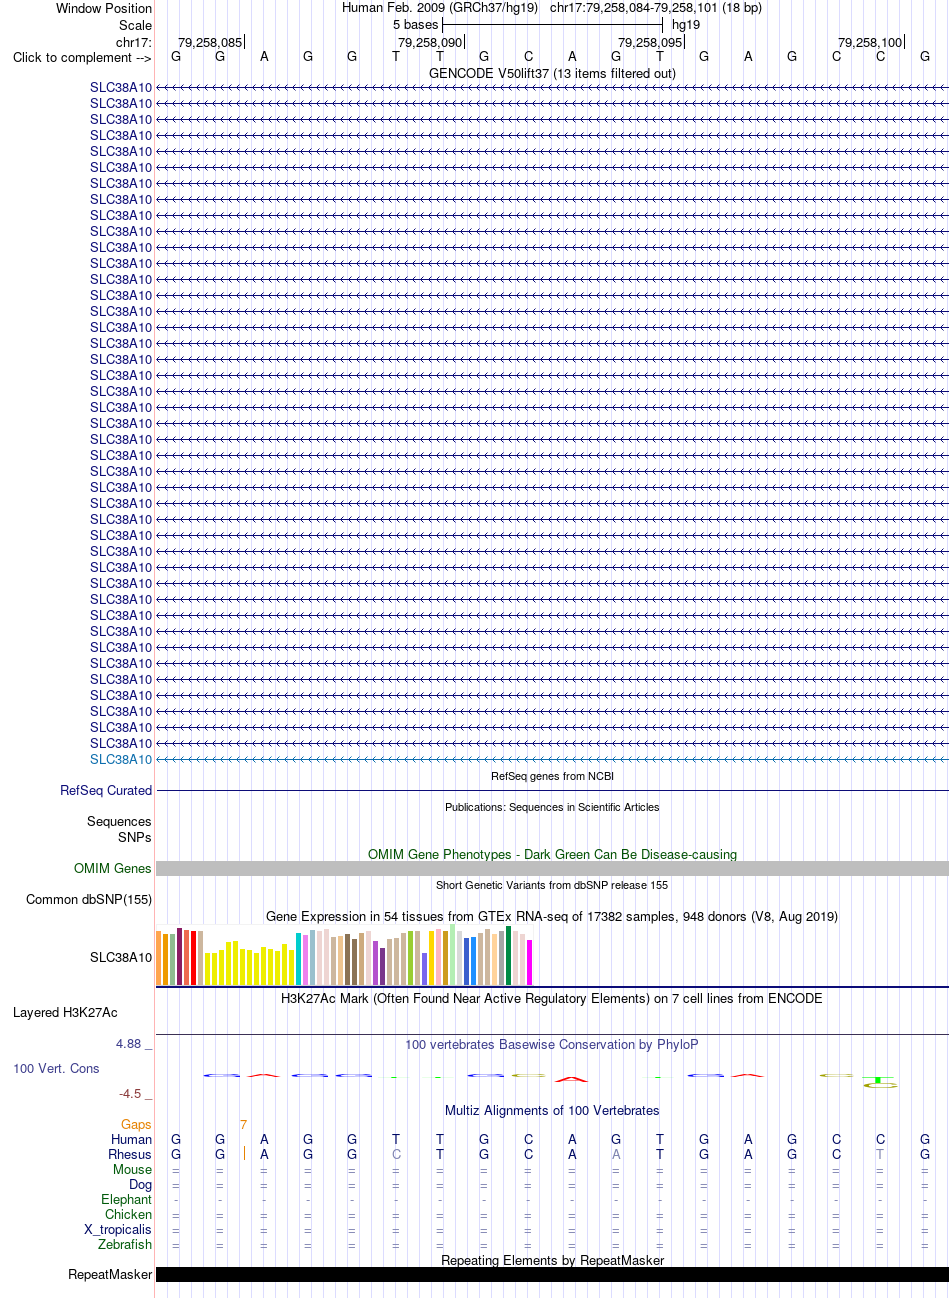
Task: Click the light-blue SLC38A10 transcript label
Action: click(x=121, y=759)
